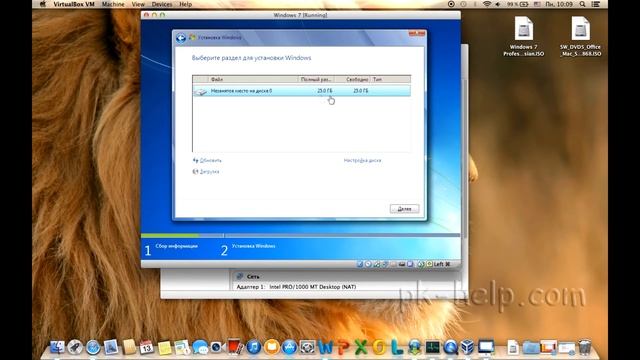Image resolution: width=640 pixels, height=360 pixels.
Task: Open VirtualBox cube icon from the Dock
Action: (468, 347)
